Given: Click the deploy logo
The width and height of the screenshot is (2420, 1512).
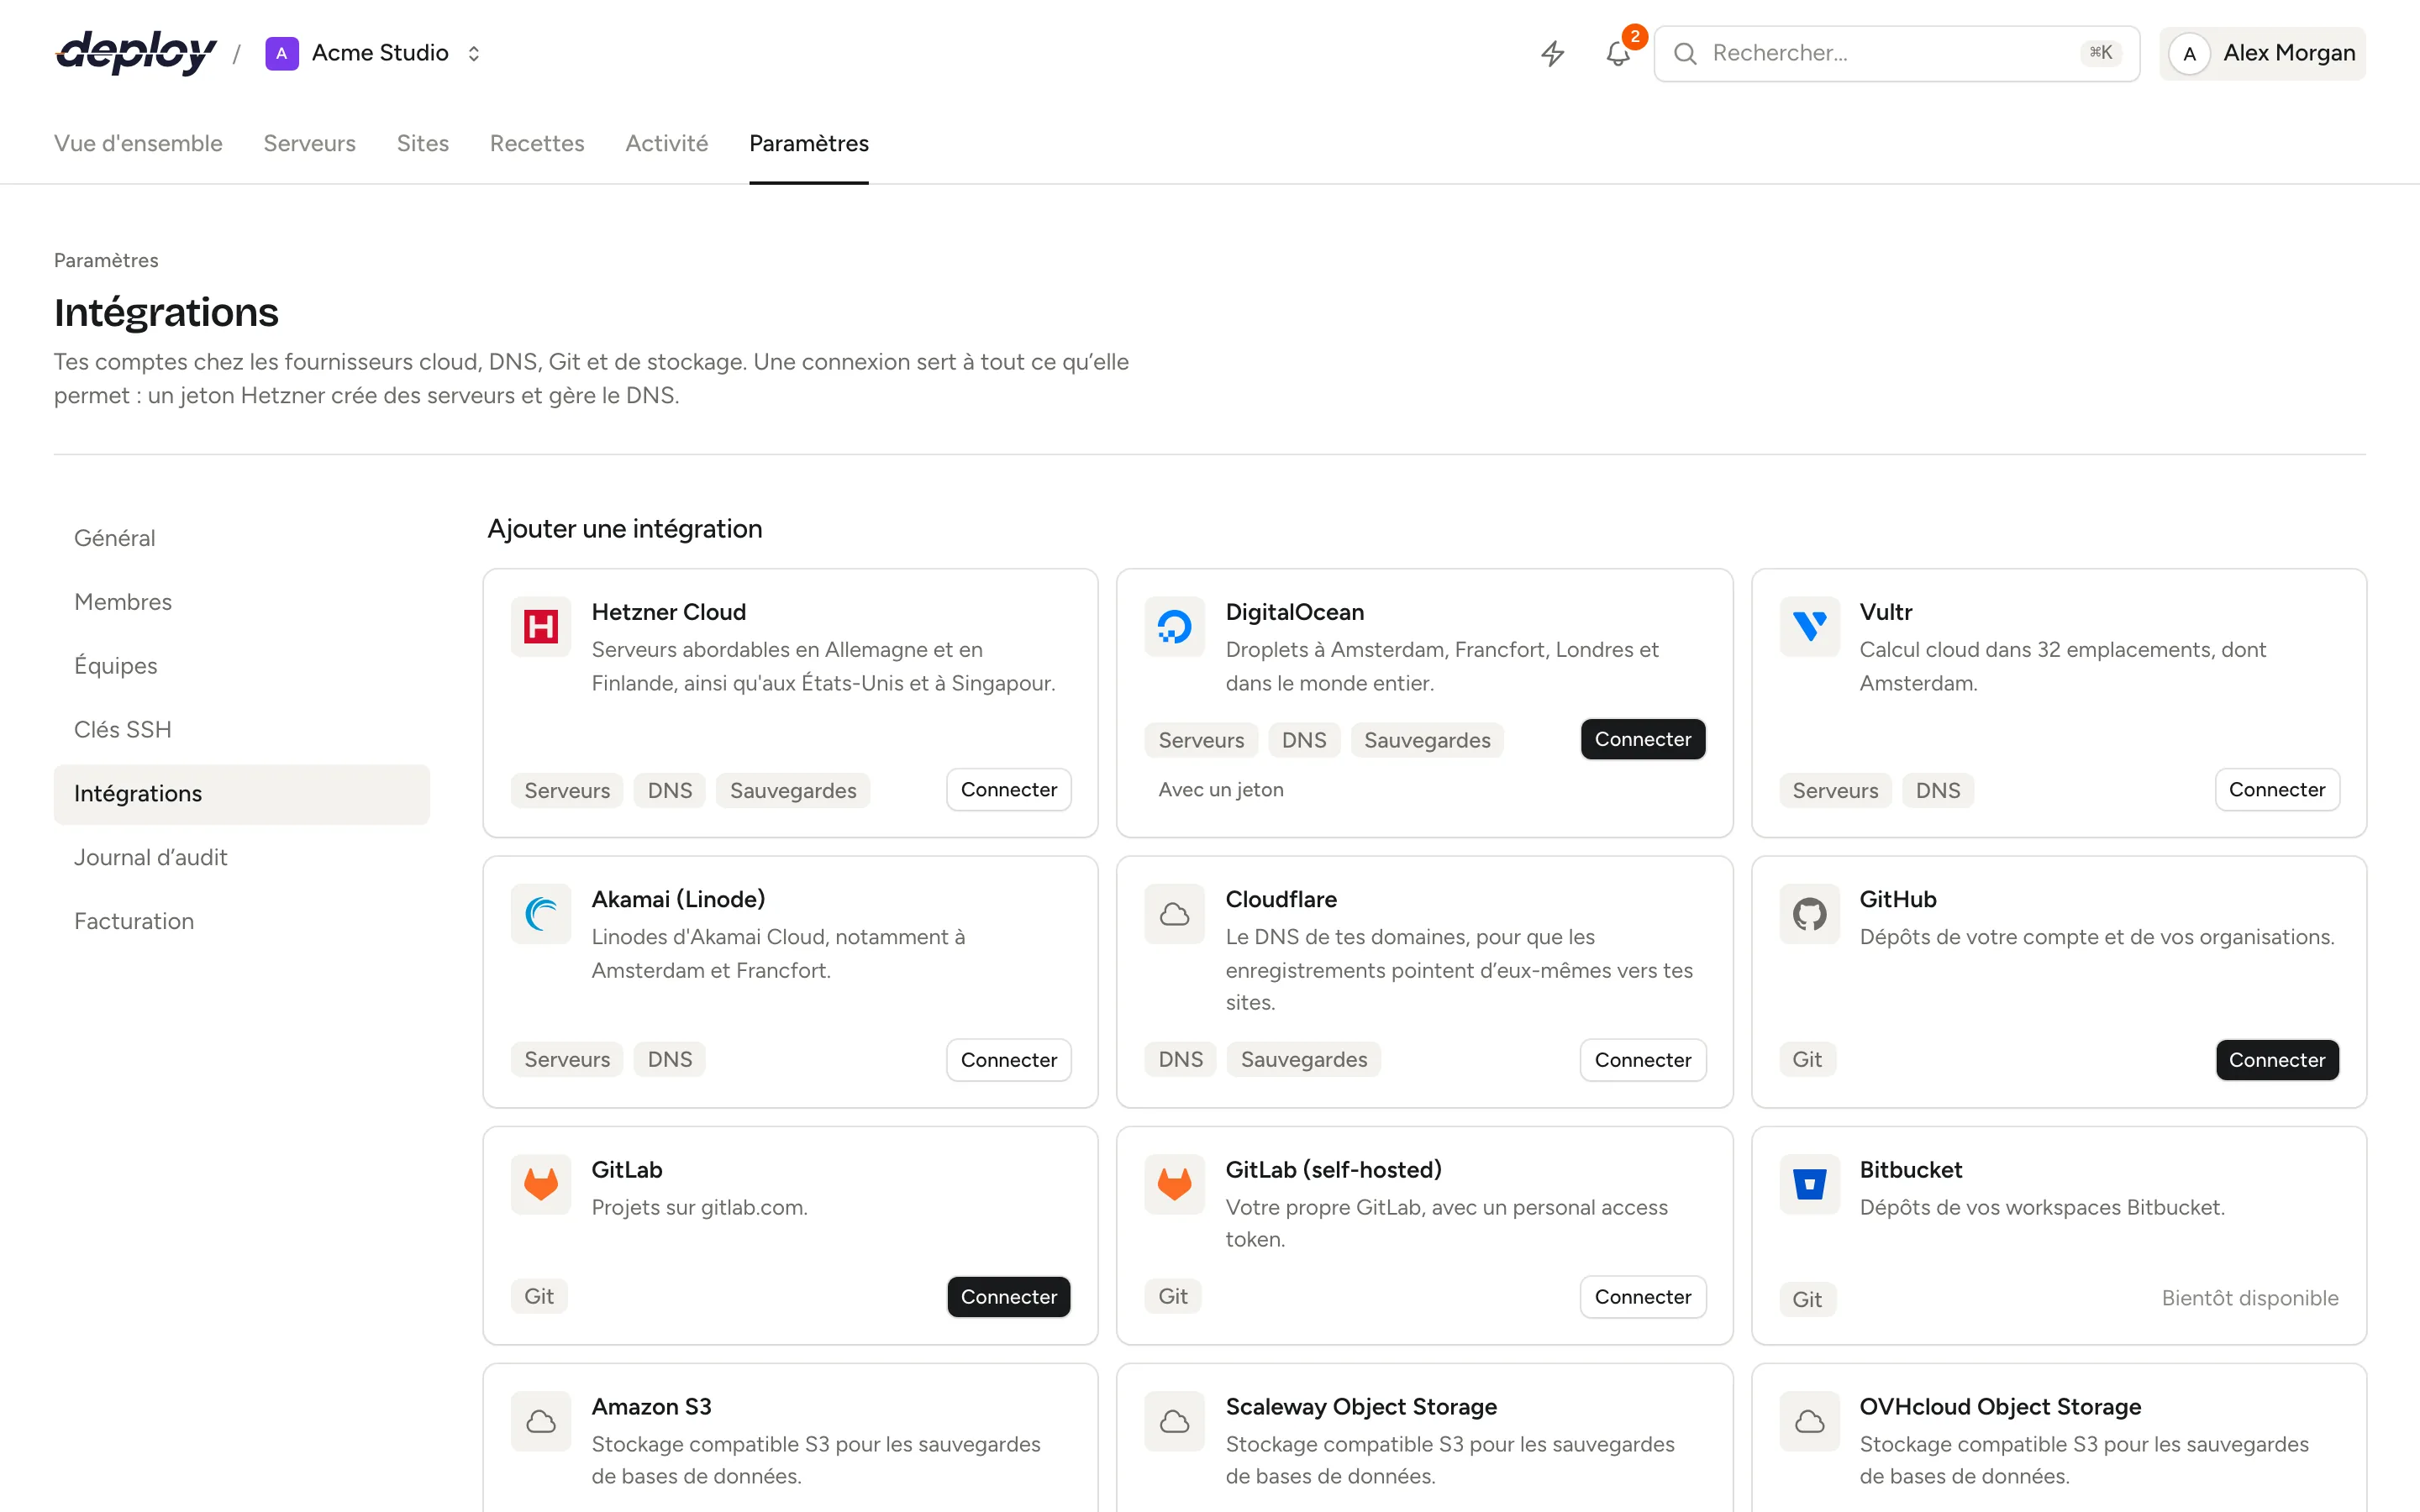Looking at the screenshot, I should click(136, 53).
